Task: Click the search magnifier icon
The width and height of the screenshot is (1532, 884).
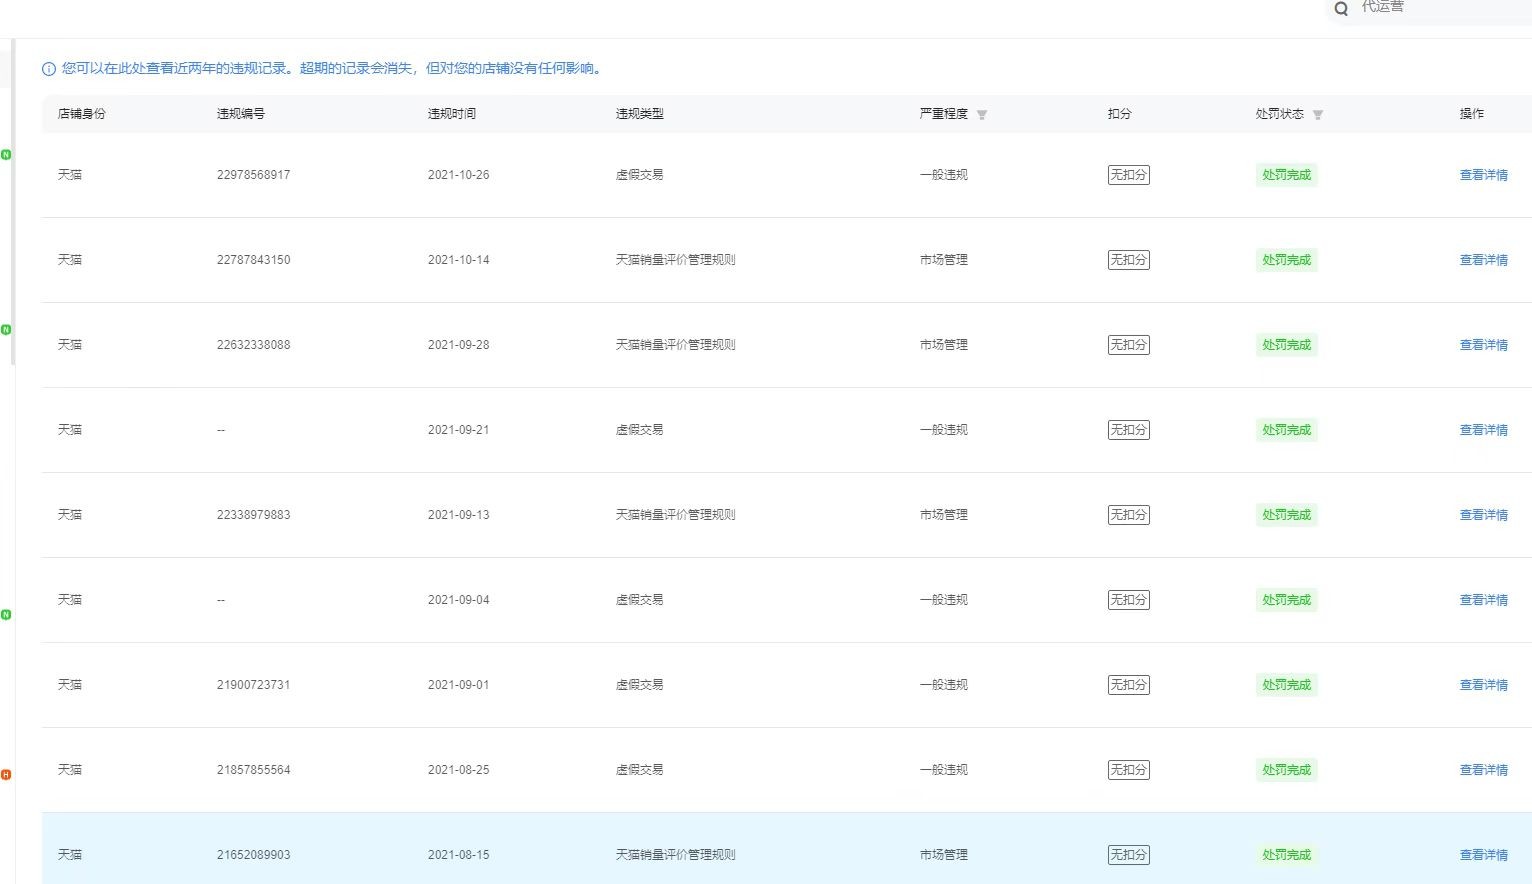Action: (1341, 9)
